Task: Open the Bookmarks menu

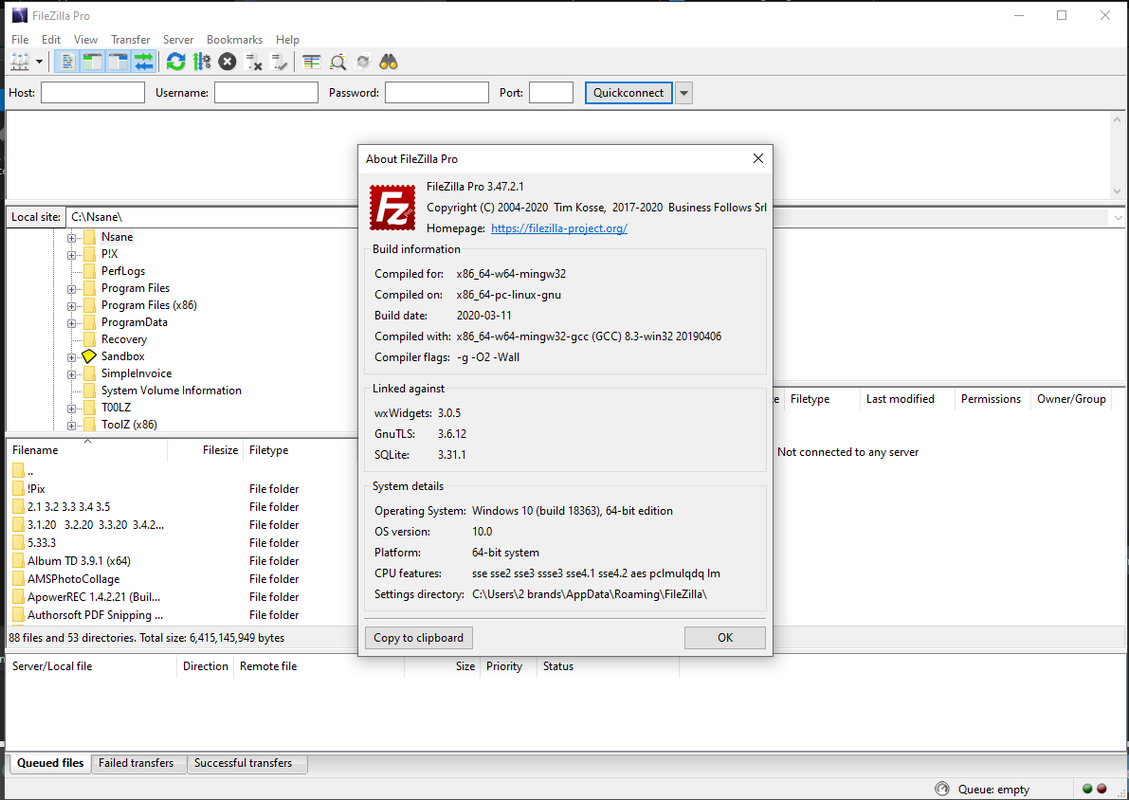Action: 234,40
